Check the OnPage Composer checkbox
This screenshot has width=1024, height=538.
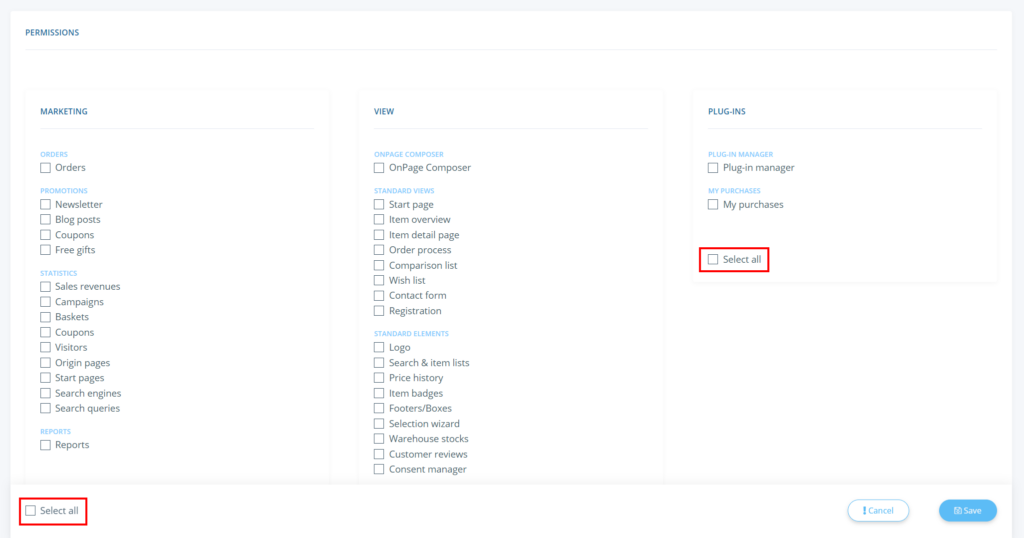pos(379,168)
